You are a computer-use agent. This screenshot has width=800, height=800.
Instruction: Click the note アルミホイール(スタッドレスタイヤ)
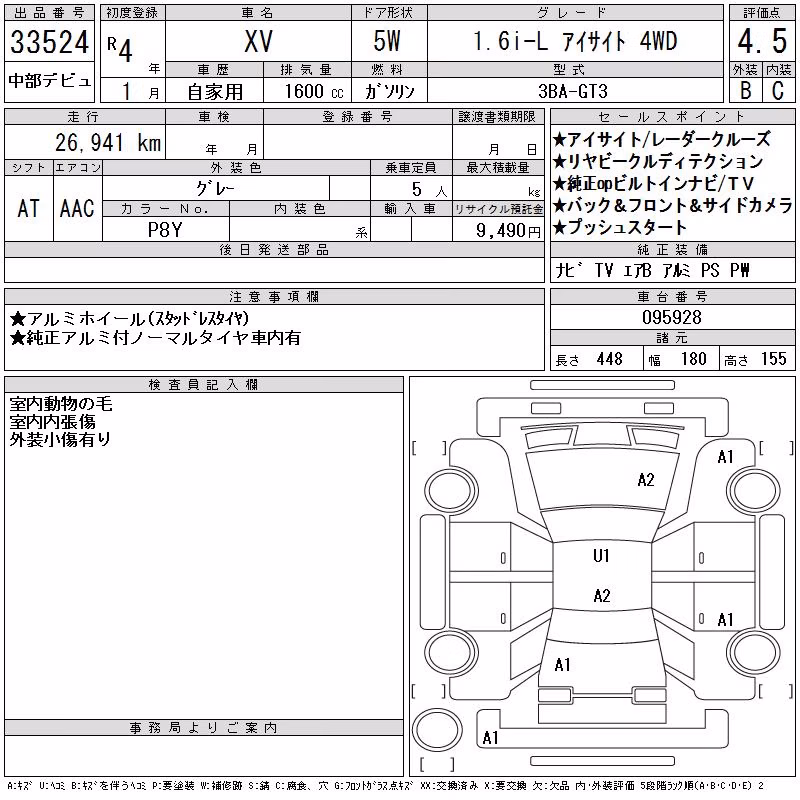point(130,319)
